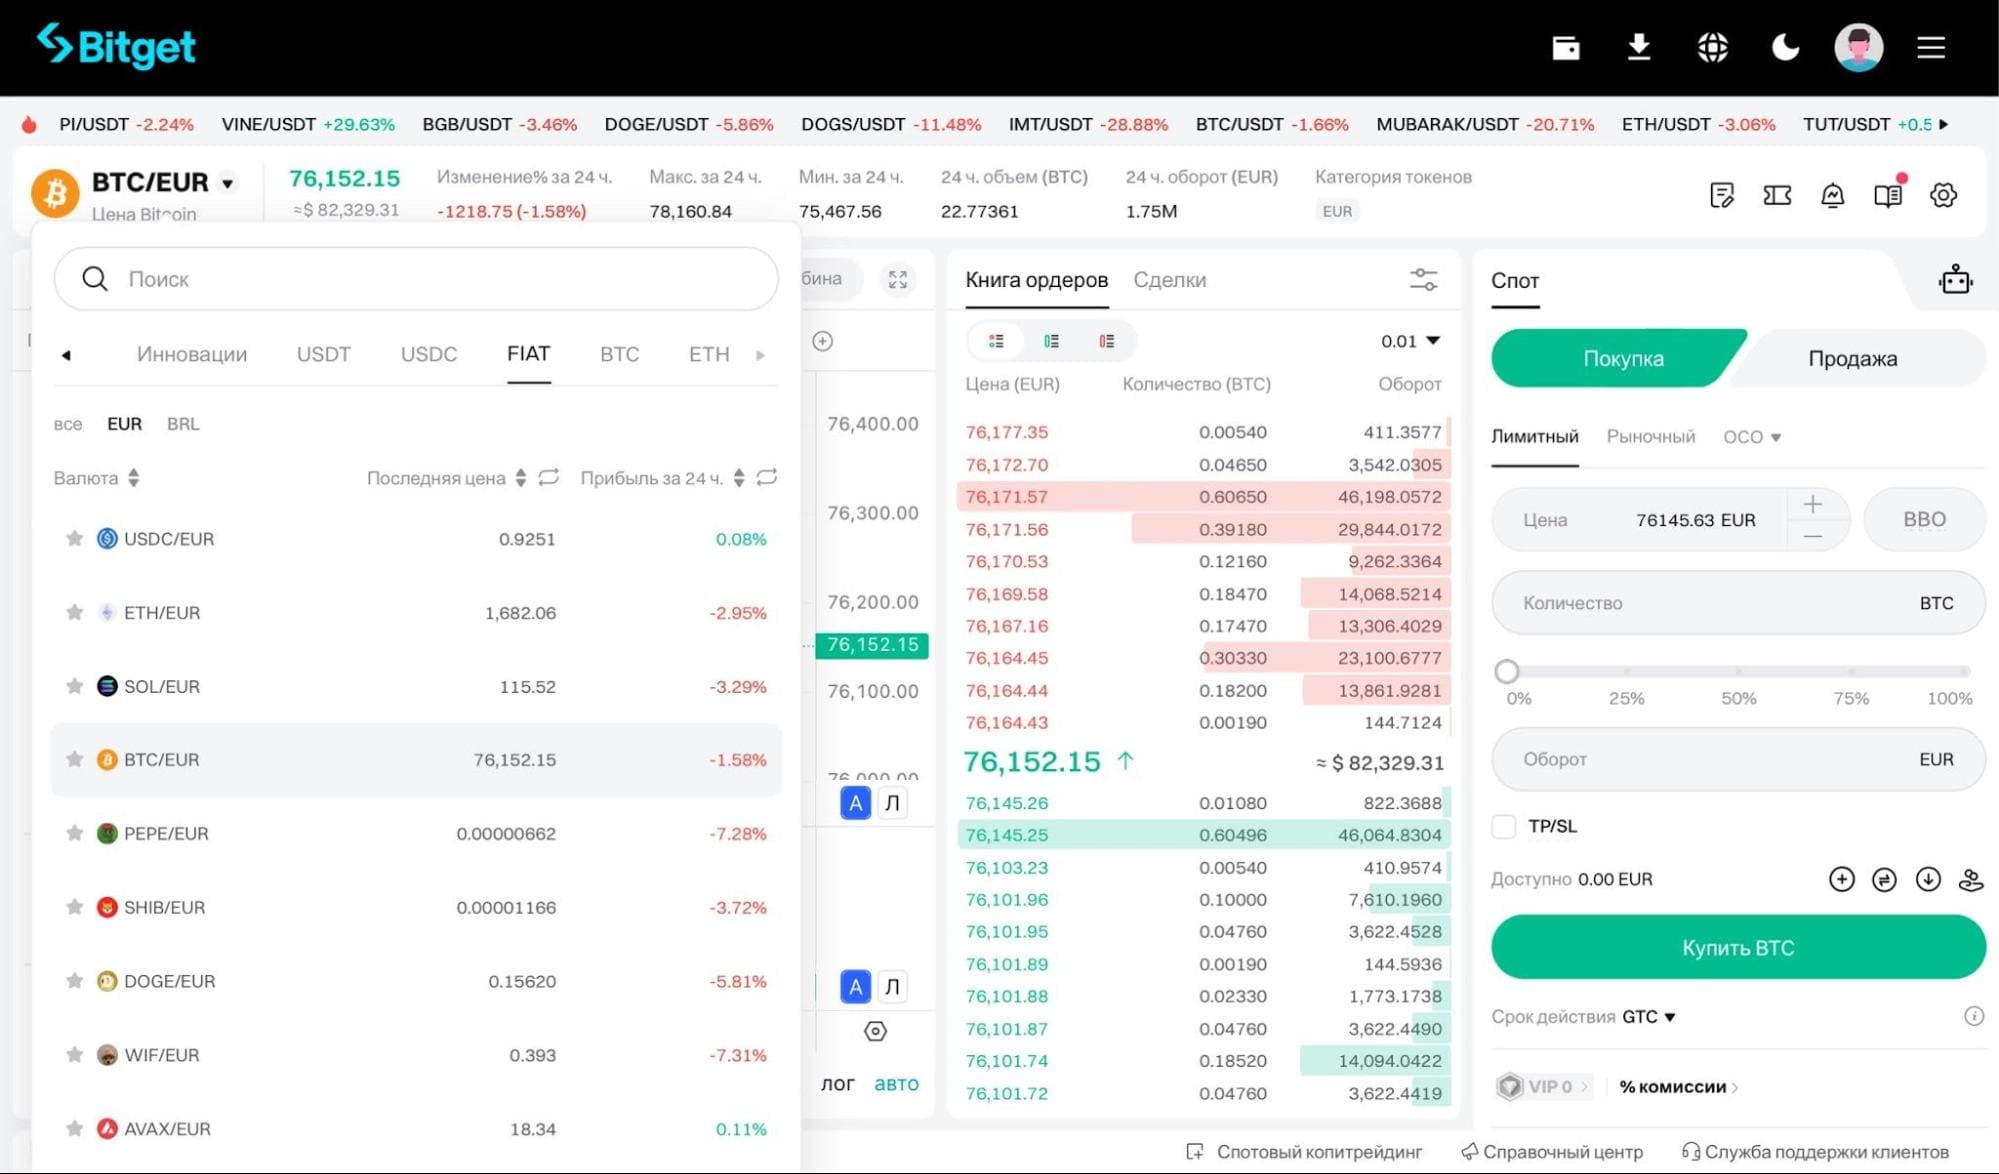
Task: Filter pairs by BRL
Action: [183, 424]
